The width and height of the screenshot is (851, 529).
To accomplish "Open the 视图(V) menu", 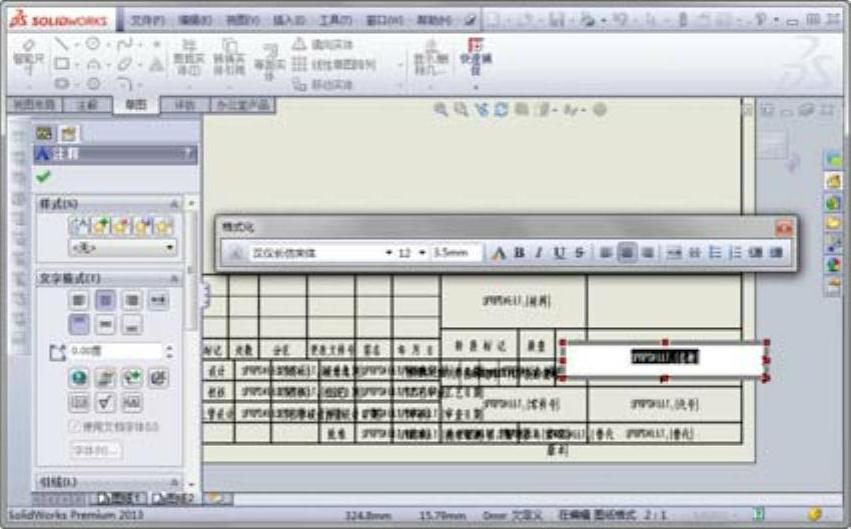I will pyautogui.click(x=243, y=21).
